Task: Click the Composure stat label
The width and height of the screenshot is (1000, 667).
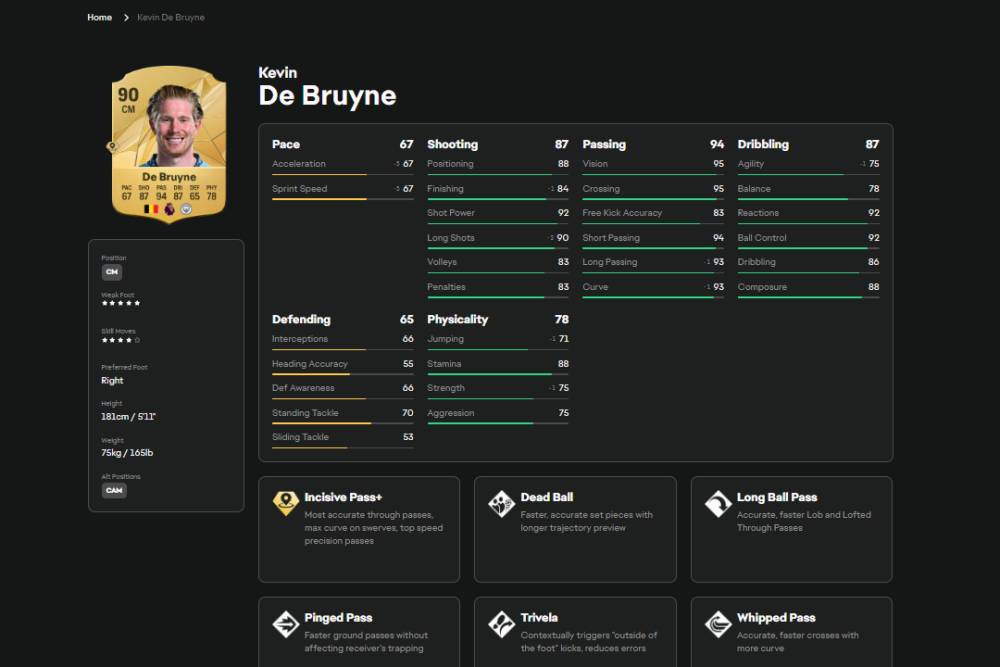Action: (762, 287)
